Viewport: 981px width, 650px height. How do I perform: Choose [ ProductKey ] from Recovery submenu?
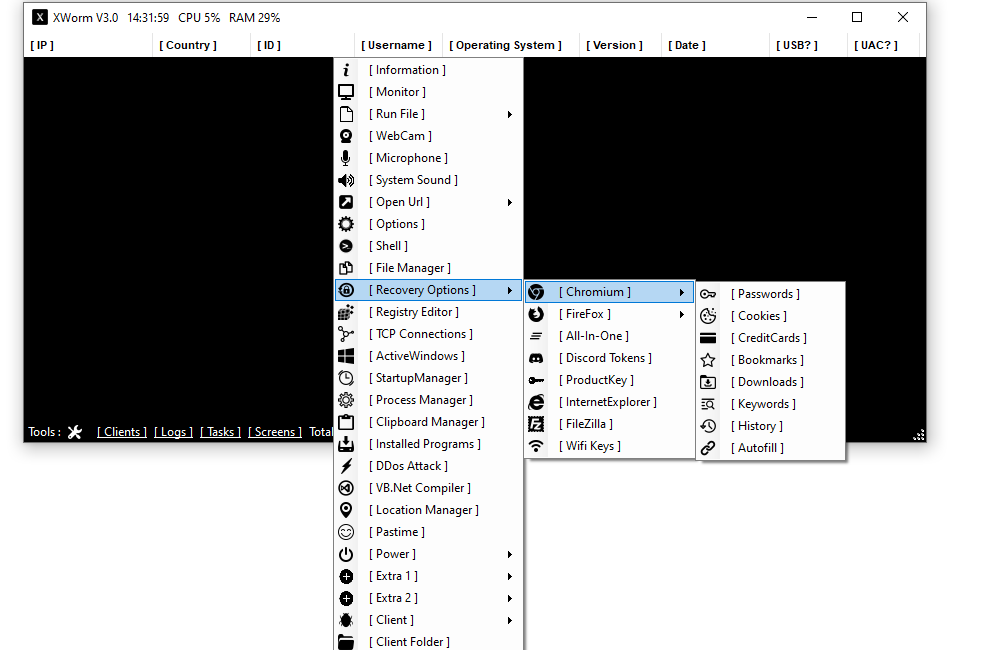(x=609, y=380)
